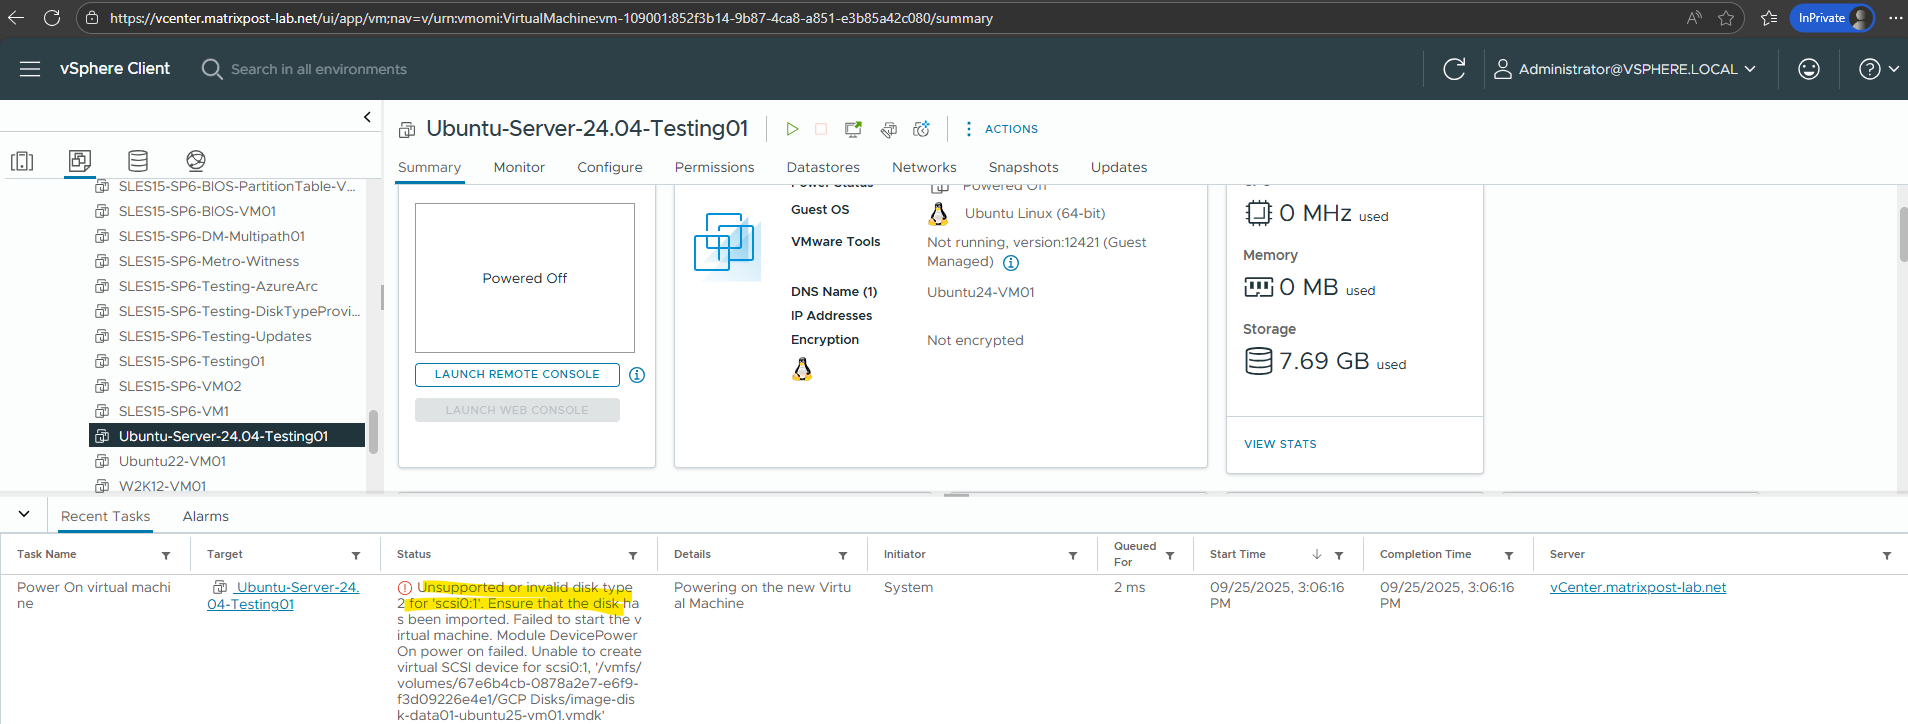The width and height of the screenshot is (1908, 724).
Task: Select SLES15-SP6-Testing-Updates in tree
Action: [215, 336]
